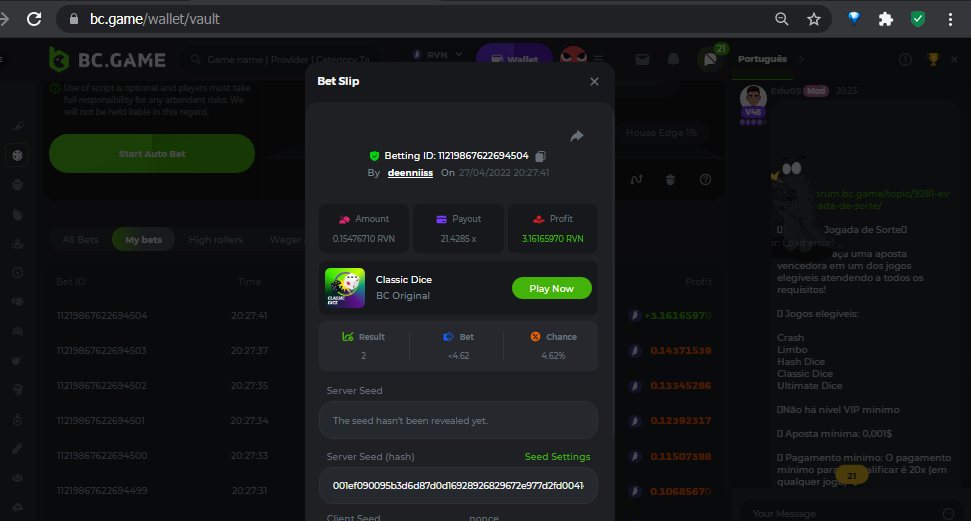This screenshot has height=521, width=971.
Task: Click the notifications bell icon
Action: (x=673, y=60)
